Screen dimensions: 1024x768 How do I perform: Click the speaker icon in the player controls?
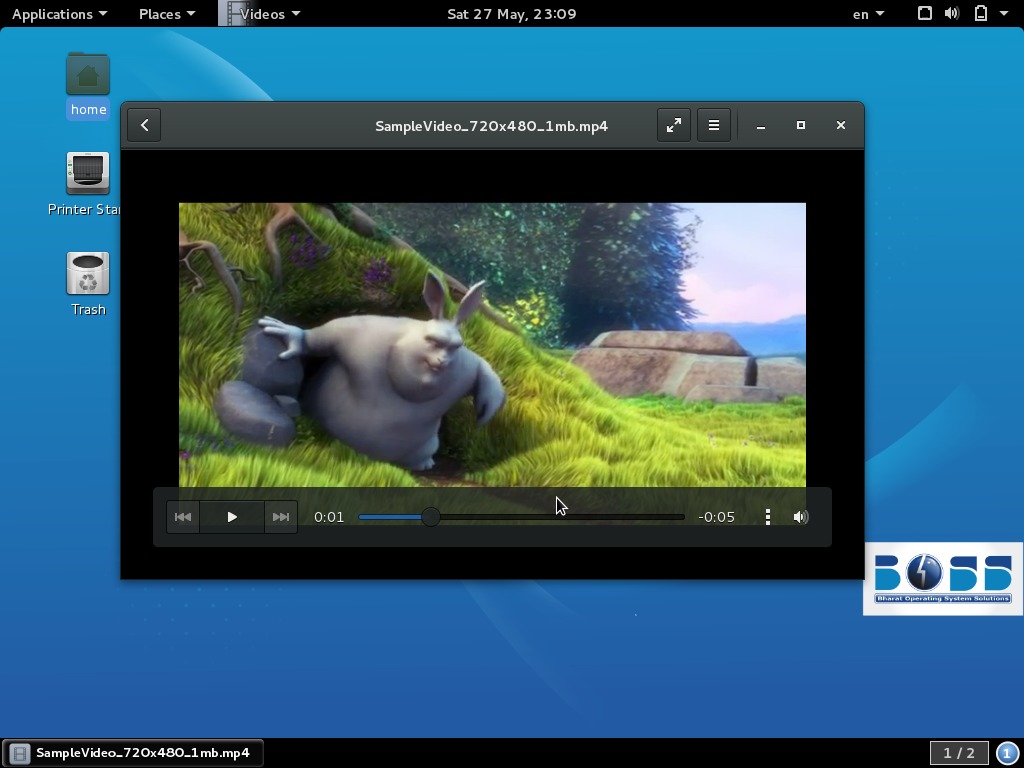tap(800, 517)
